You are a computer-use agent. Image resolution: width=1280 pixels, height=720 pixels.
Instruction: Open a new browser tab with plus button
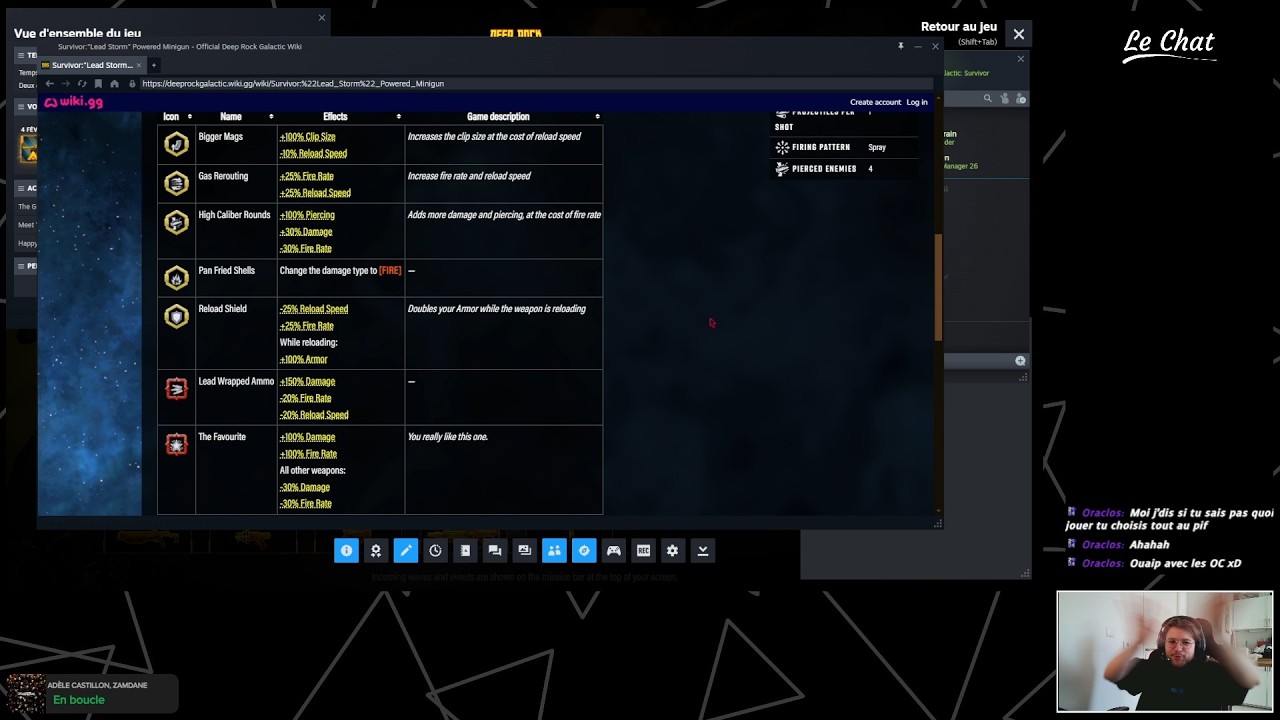pyautogui.click(x=154, y=65)
